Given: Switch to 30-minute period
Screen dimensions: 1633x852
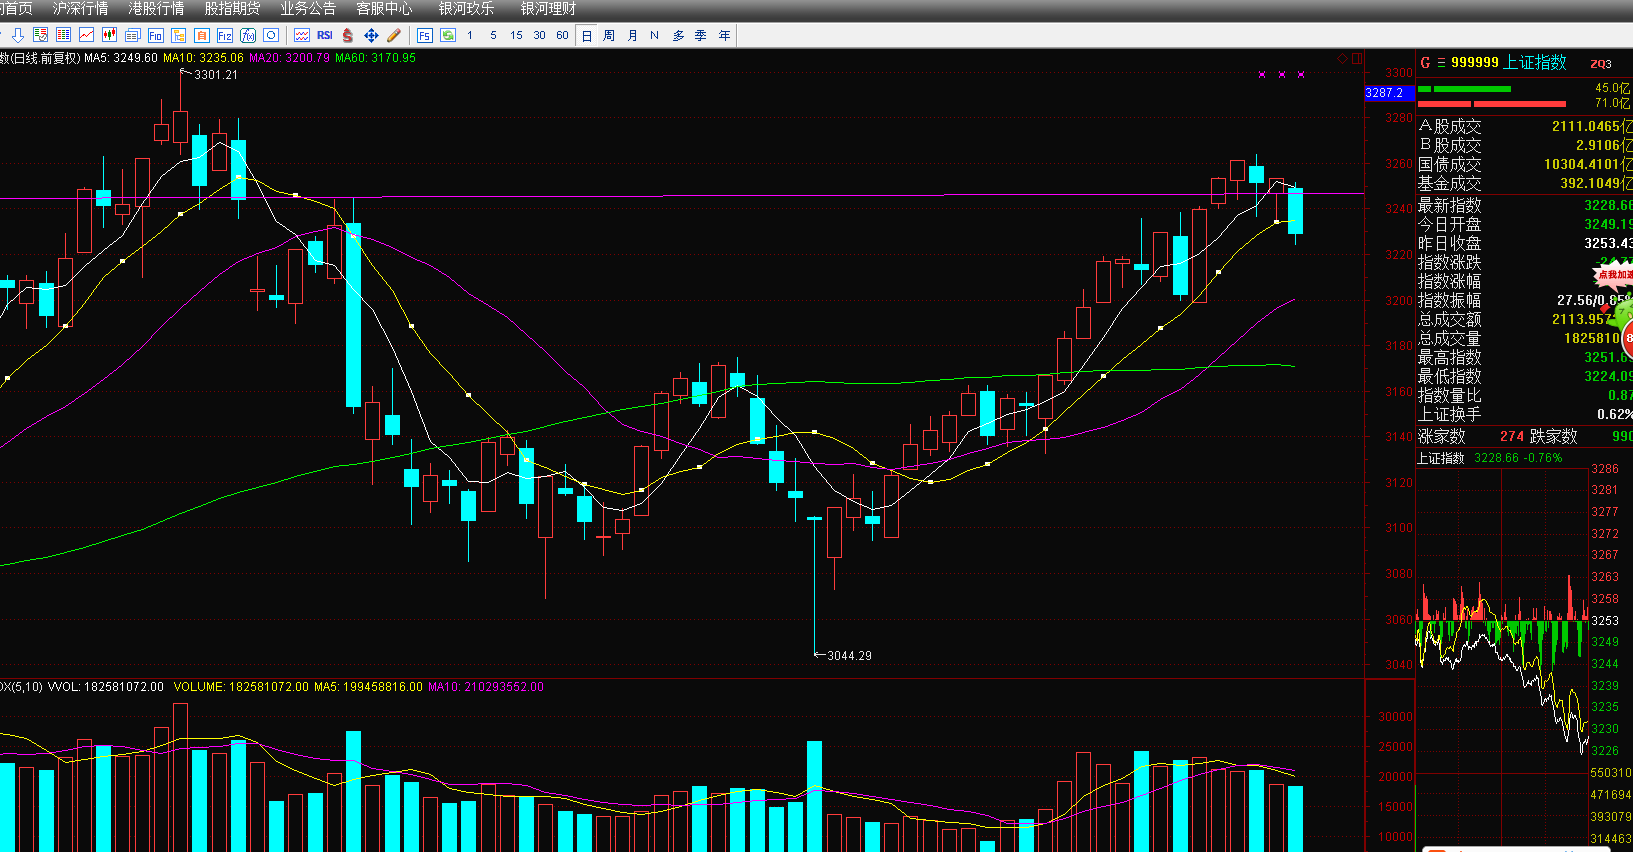Looking at the screenshot, I should click(x=539, y=35).
